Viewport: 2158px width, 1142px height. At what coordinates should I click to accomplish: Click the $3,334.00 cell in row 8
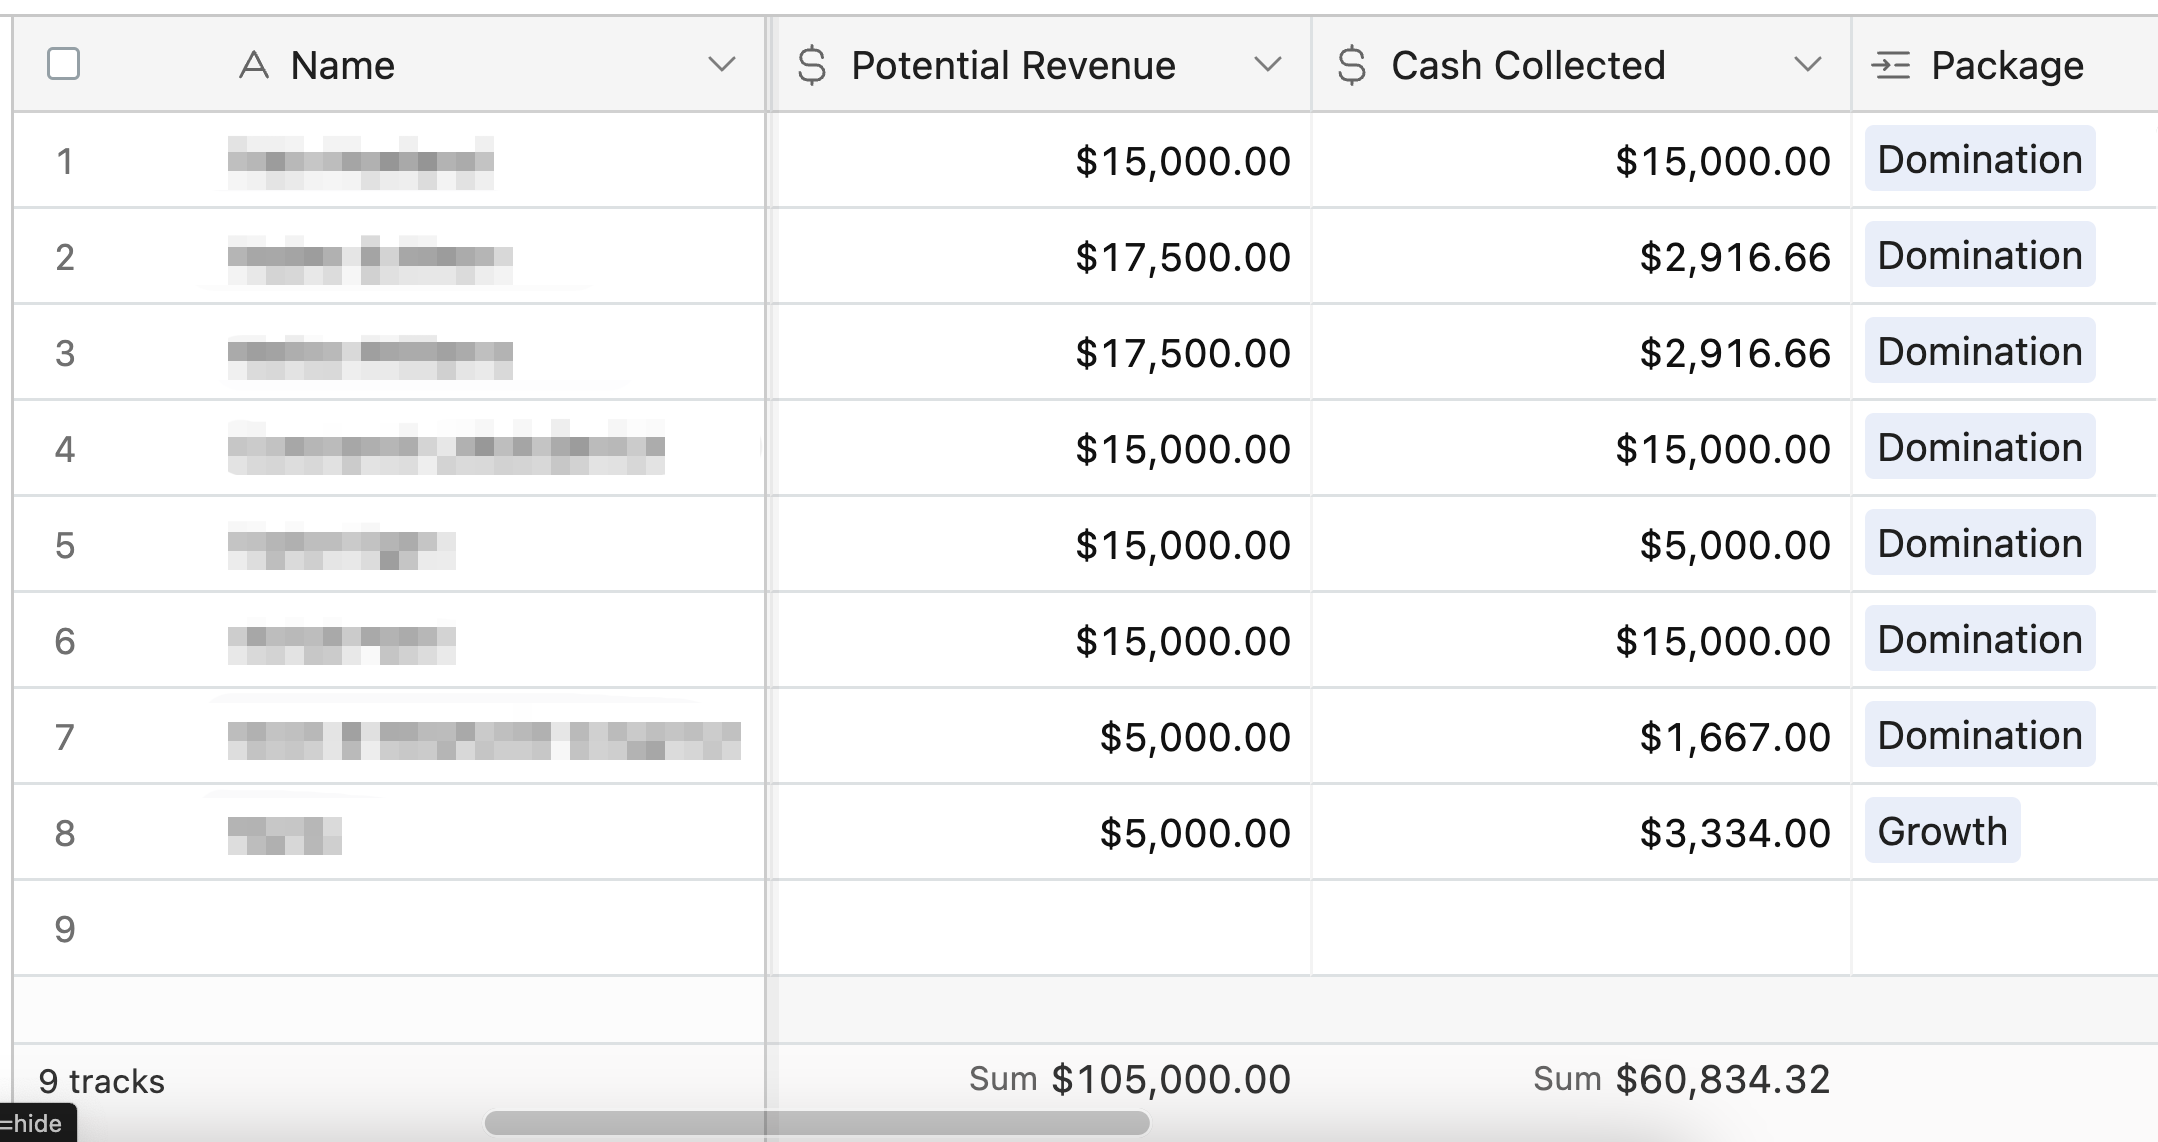click(x=1734, y=833)
